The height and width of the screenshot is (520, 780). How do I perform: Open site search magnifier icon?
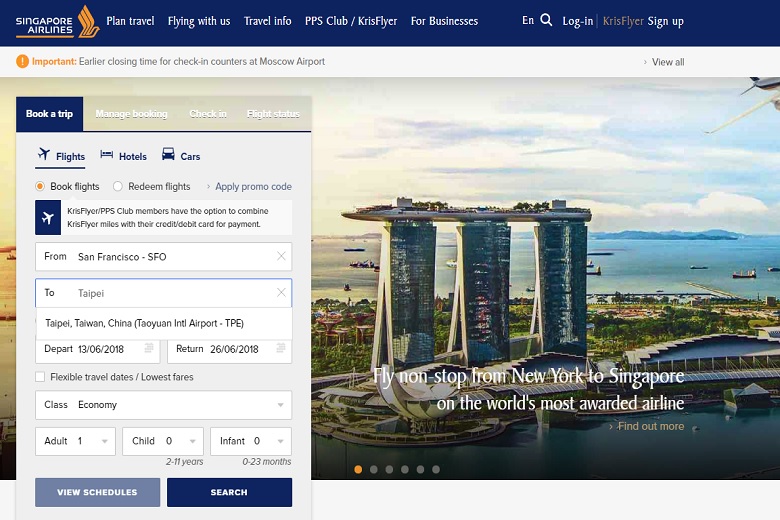(546, 20)
